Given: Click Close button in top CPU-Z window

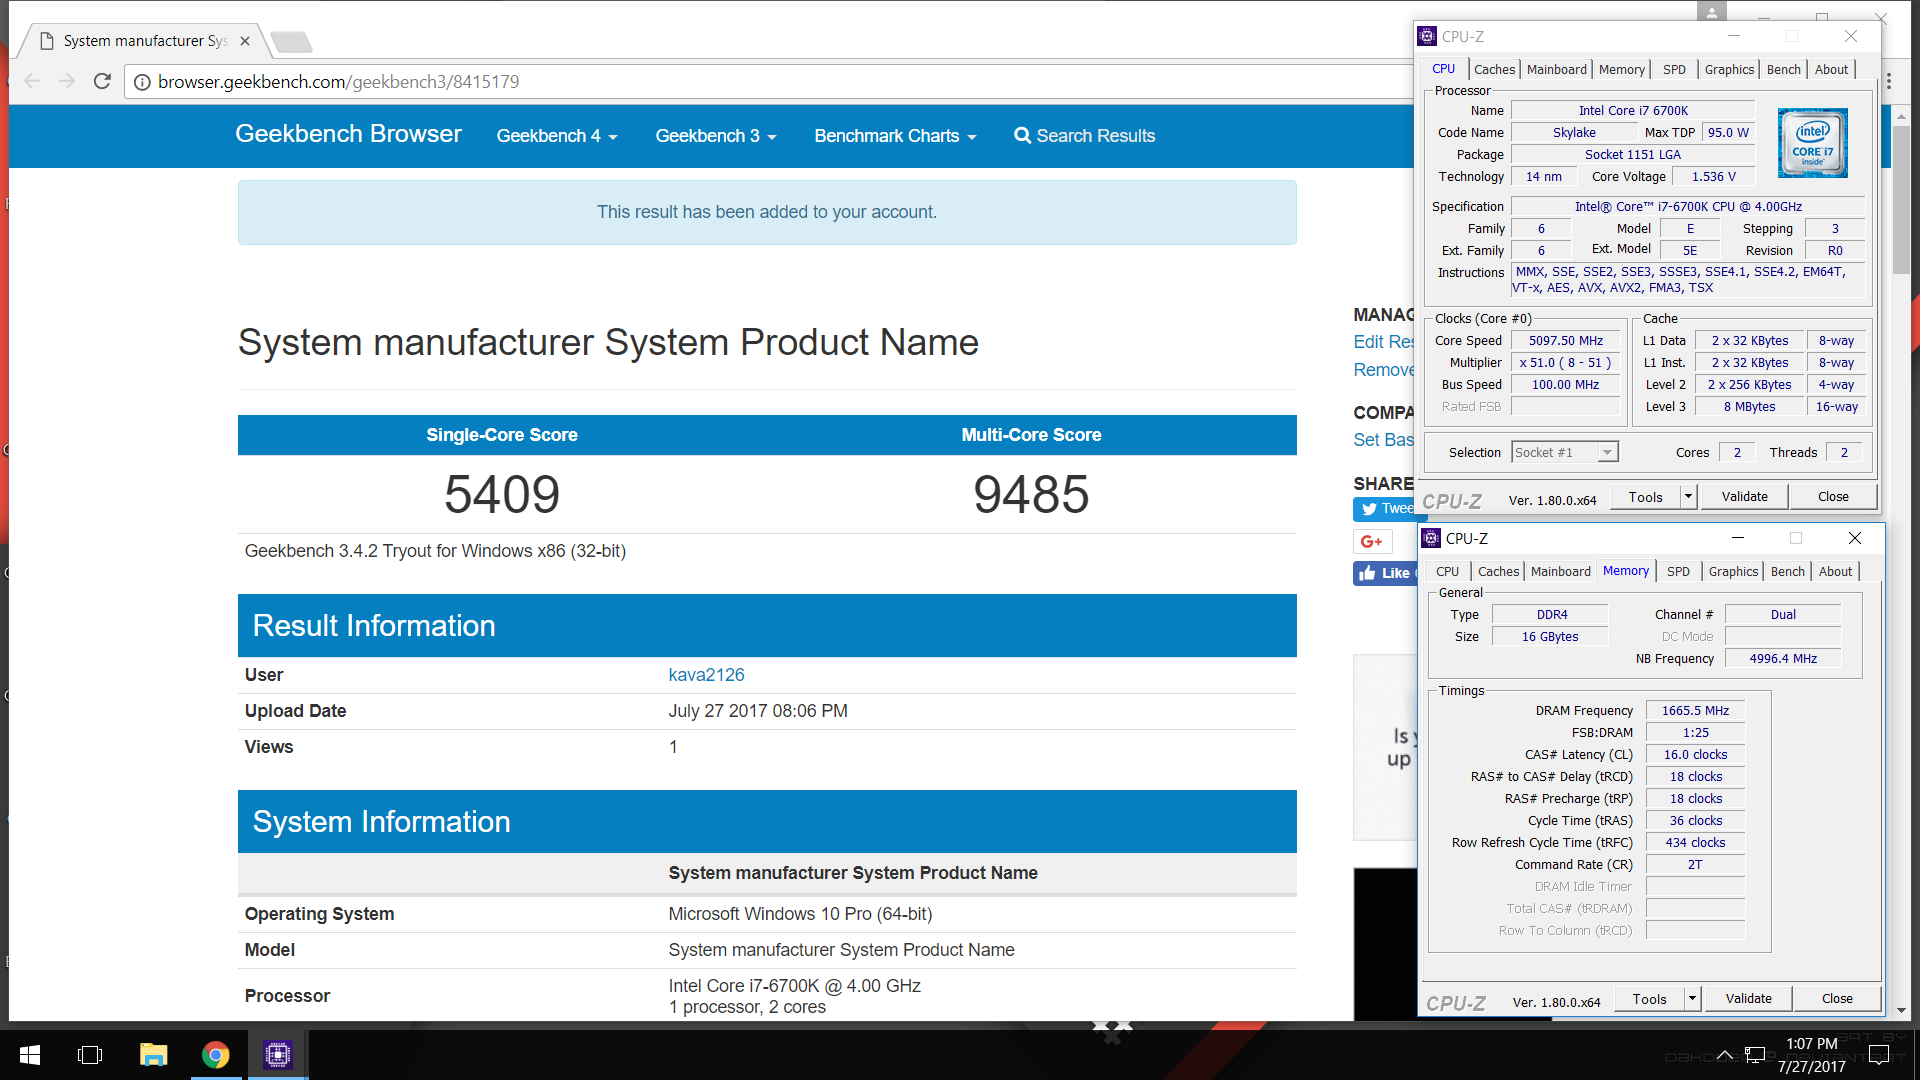Looking at the screenshot, I should click(1833, 496).
